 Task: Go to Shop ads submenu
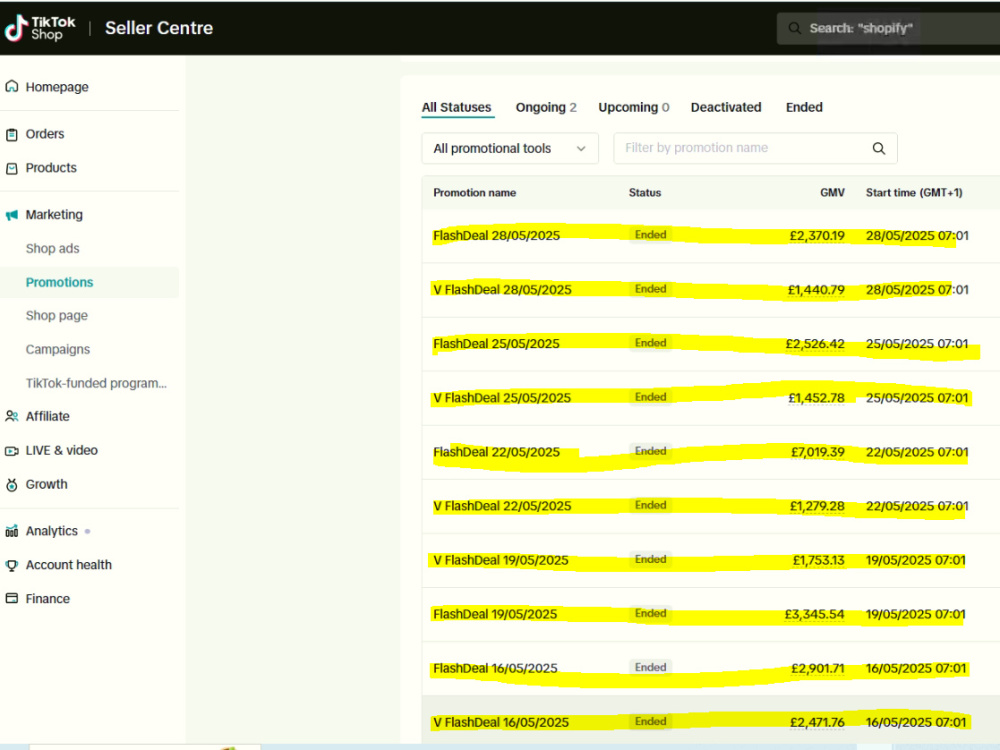(x=52, y=249)
